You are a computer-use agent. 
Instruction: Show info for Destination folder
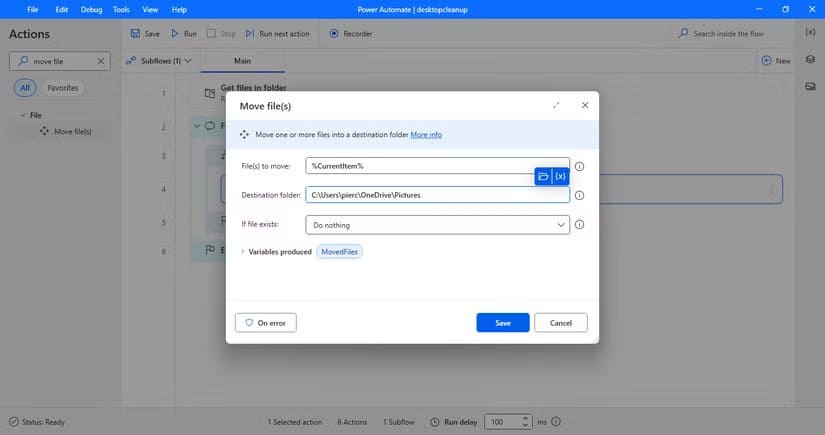(x=579, y=195)
